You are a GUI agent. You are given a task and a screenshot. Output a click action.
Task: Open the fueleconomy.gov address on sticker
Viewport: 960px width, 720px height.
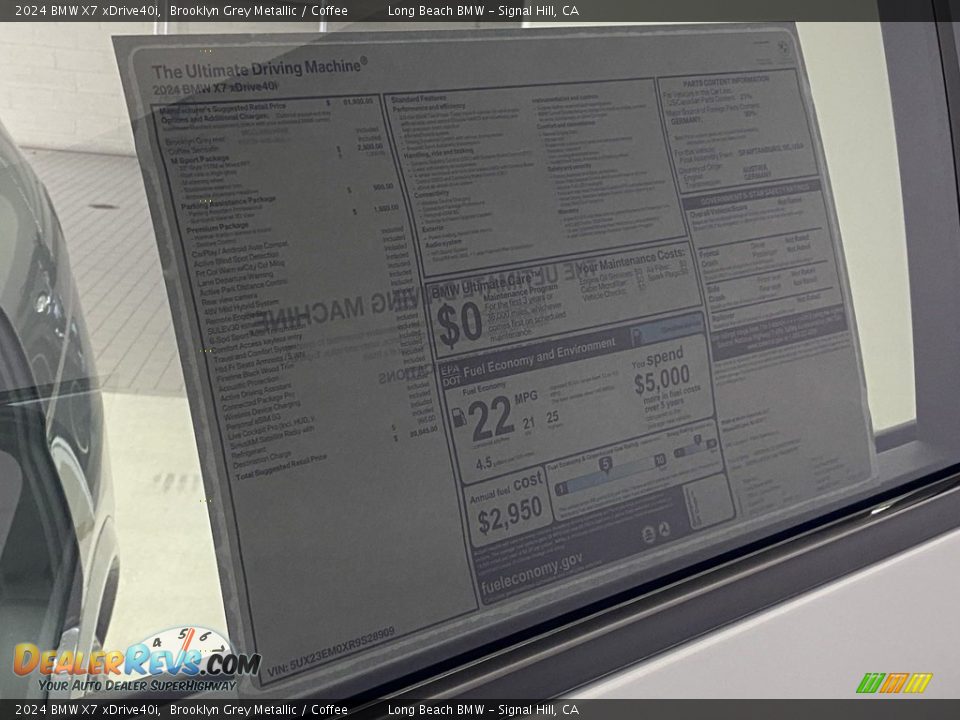[x=531, y=574]
